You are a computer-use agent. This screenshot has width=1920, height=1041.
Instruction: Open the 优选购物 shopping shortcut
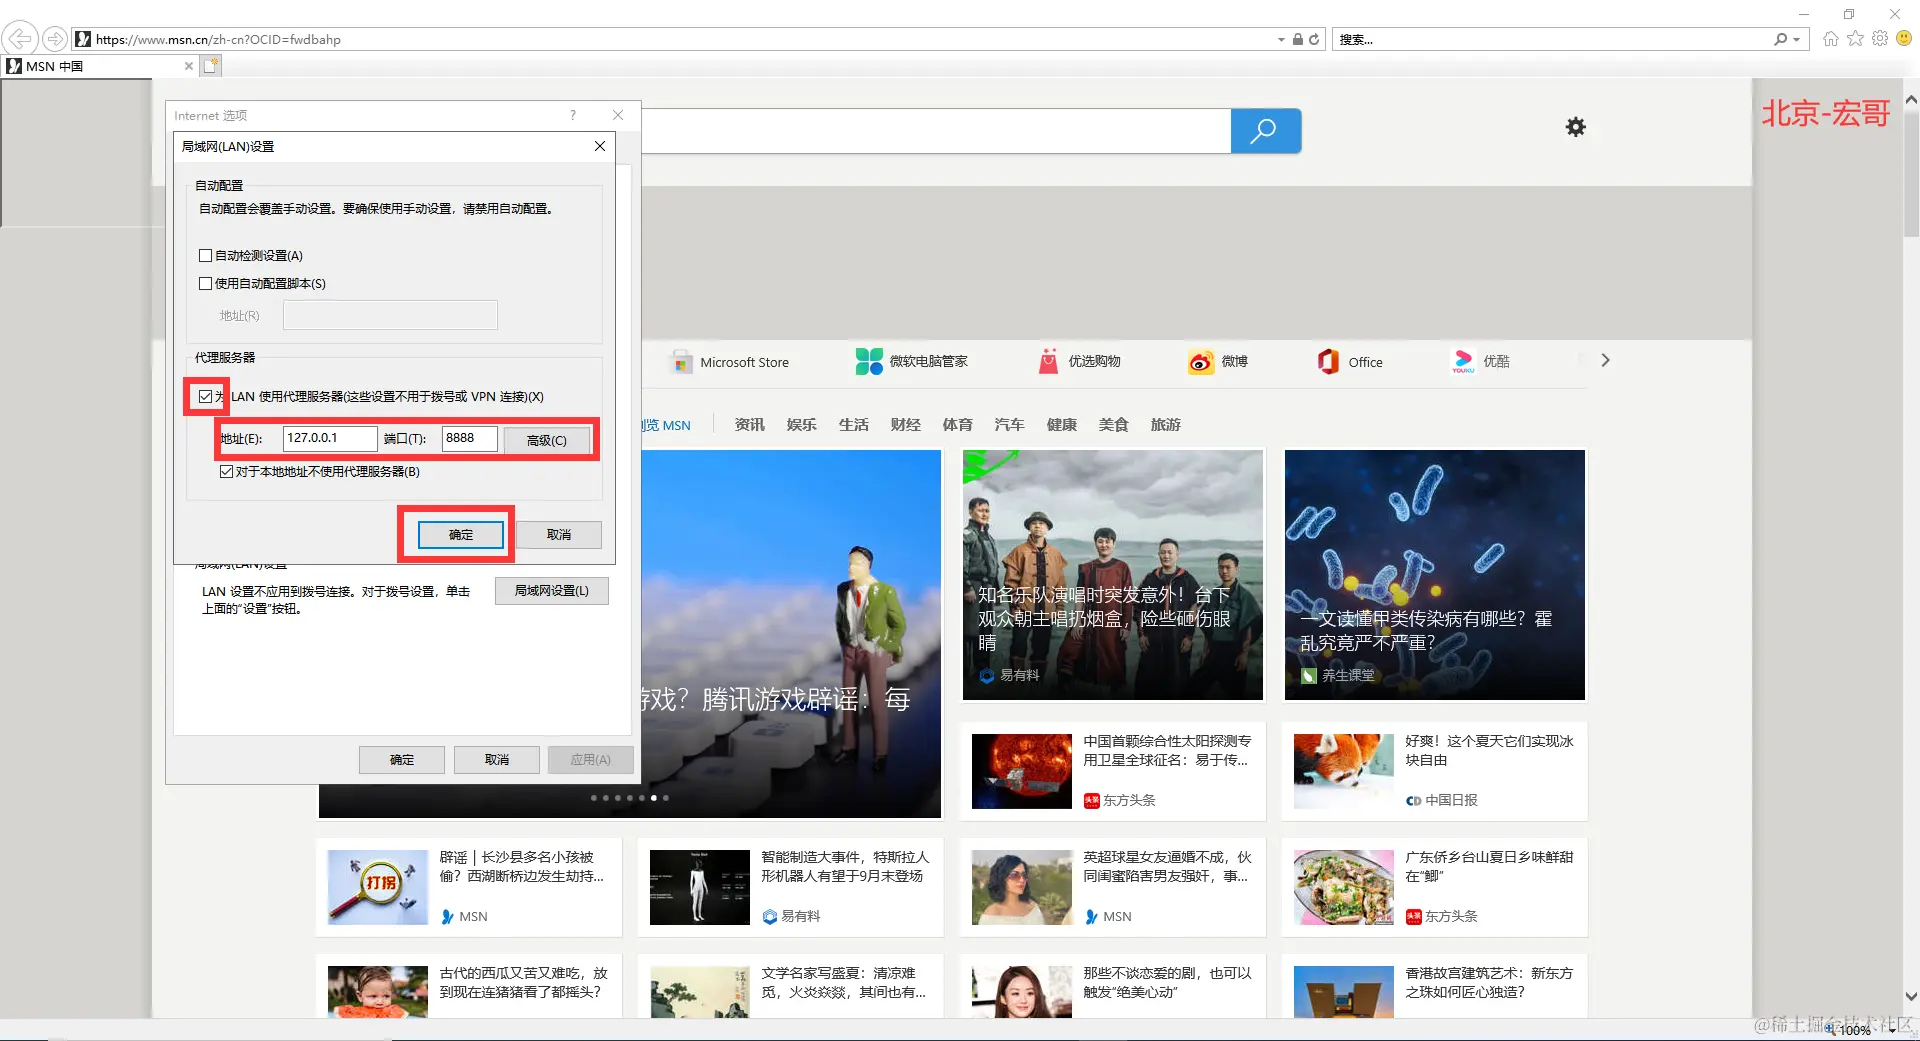pyautogui.click(x=1080, y=361)
